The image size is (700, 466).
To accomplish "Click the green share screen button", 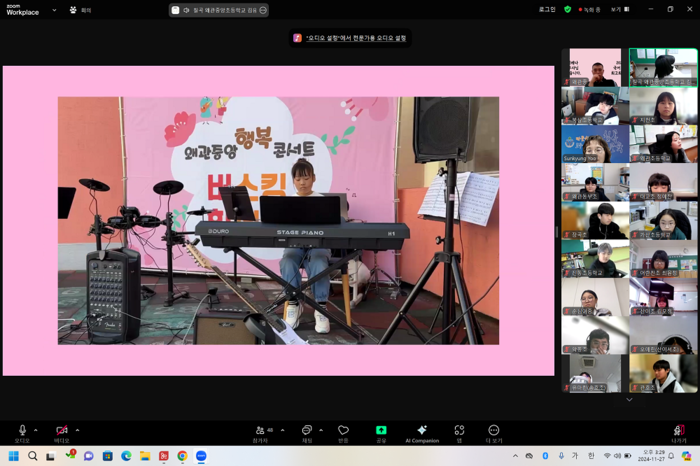I will point(381,432).
